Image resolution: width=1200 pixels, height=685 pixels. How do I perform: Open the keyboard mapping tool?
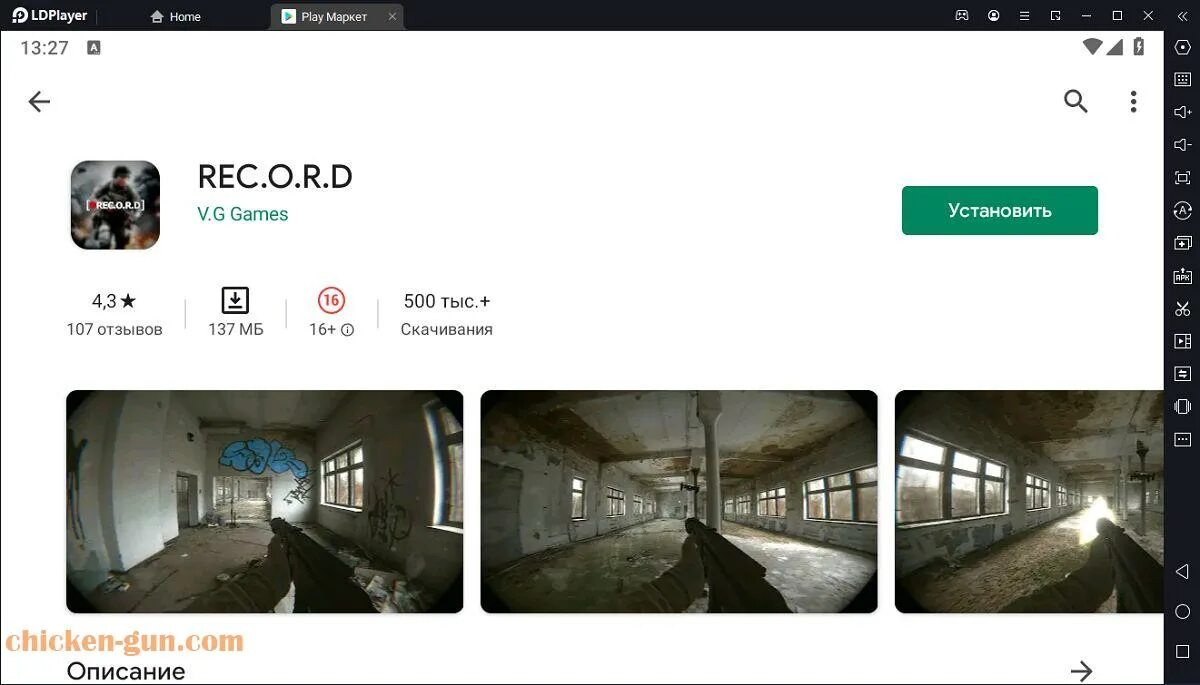[x=1182, y=80]
